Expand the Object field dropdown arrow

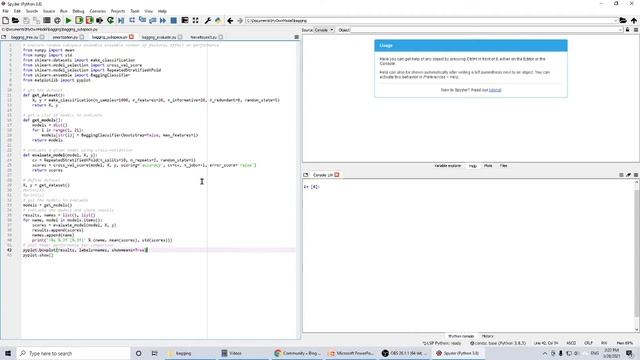(620, 30)
